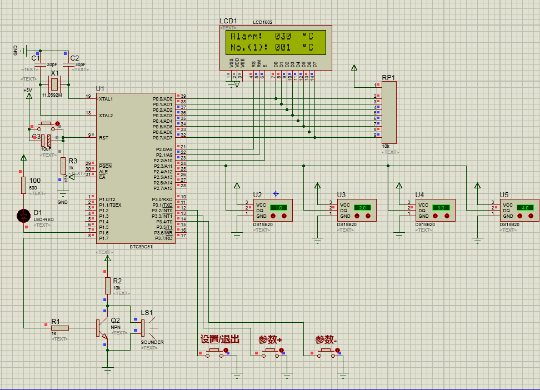Select the ground symbol below transistor Q2
The height and width of the screenshot is (390, 540).
[x=108, y=370]
